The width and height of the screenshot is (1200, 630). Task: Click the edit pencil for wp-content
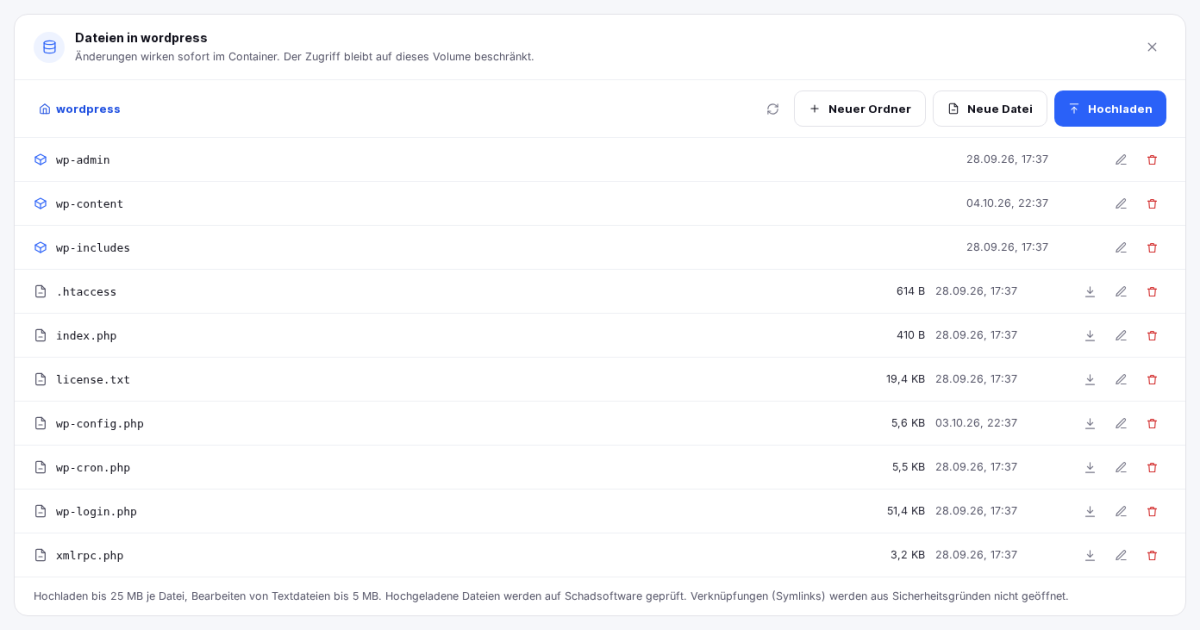point(1121,204)
